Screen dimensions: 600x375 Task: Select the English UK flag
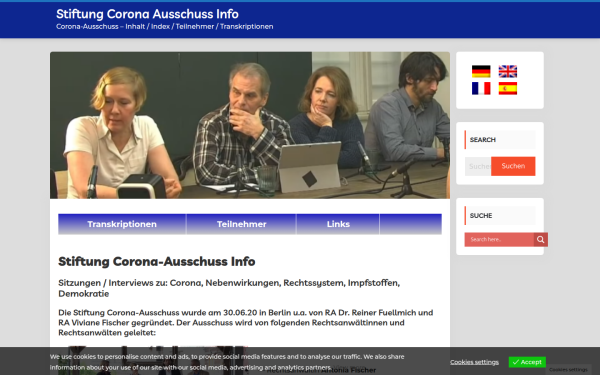click(x=508, y=71)
